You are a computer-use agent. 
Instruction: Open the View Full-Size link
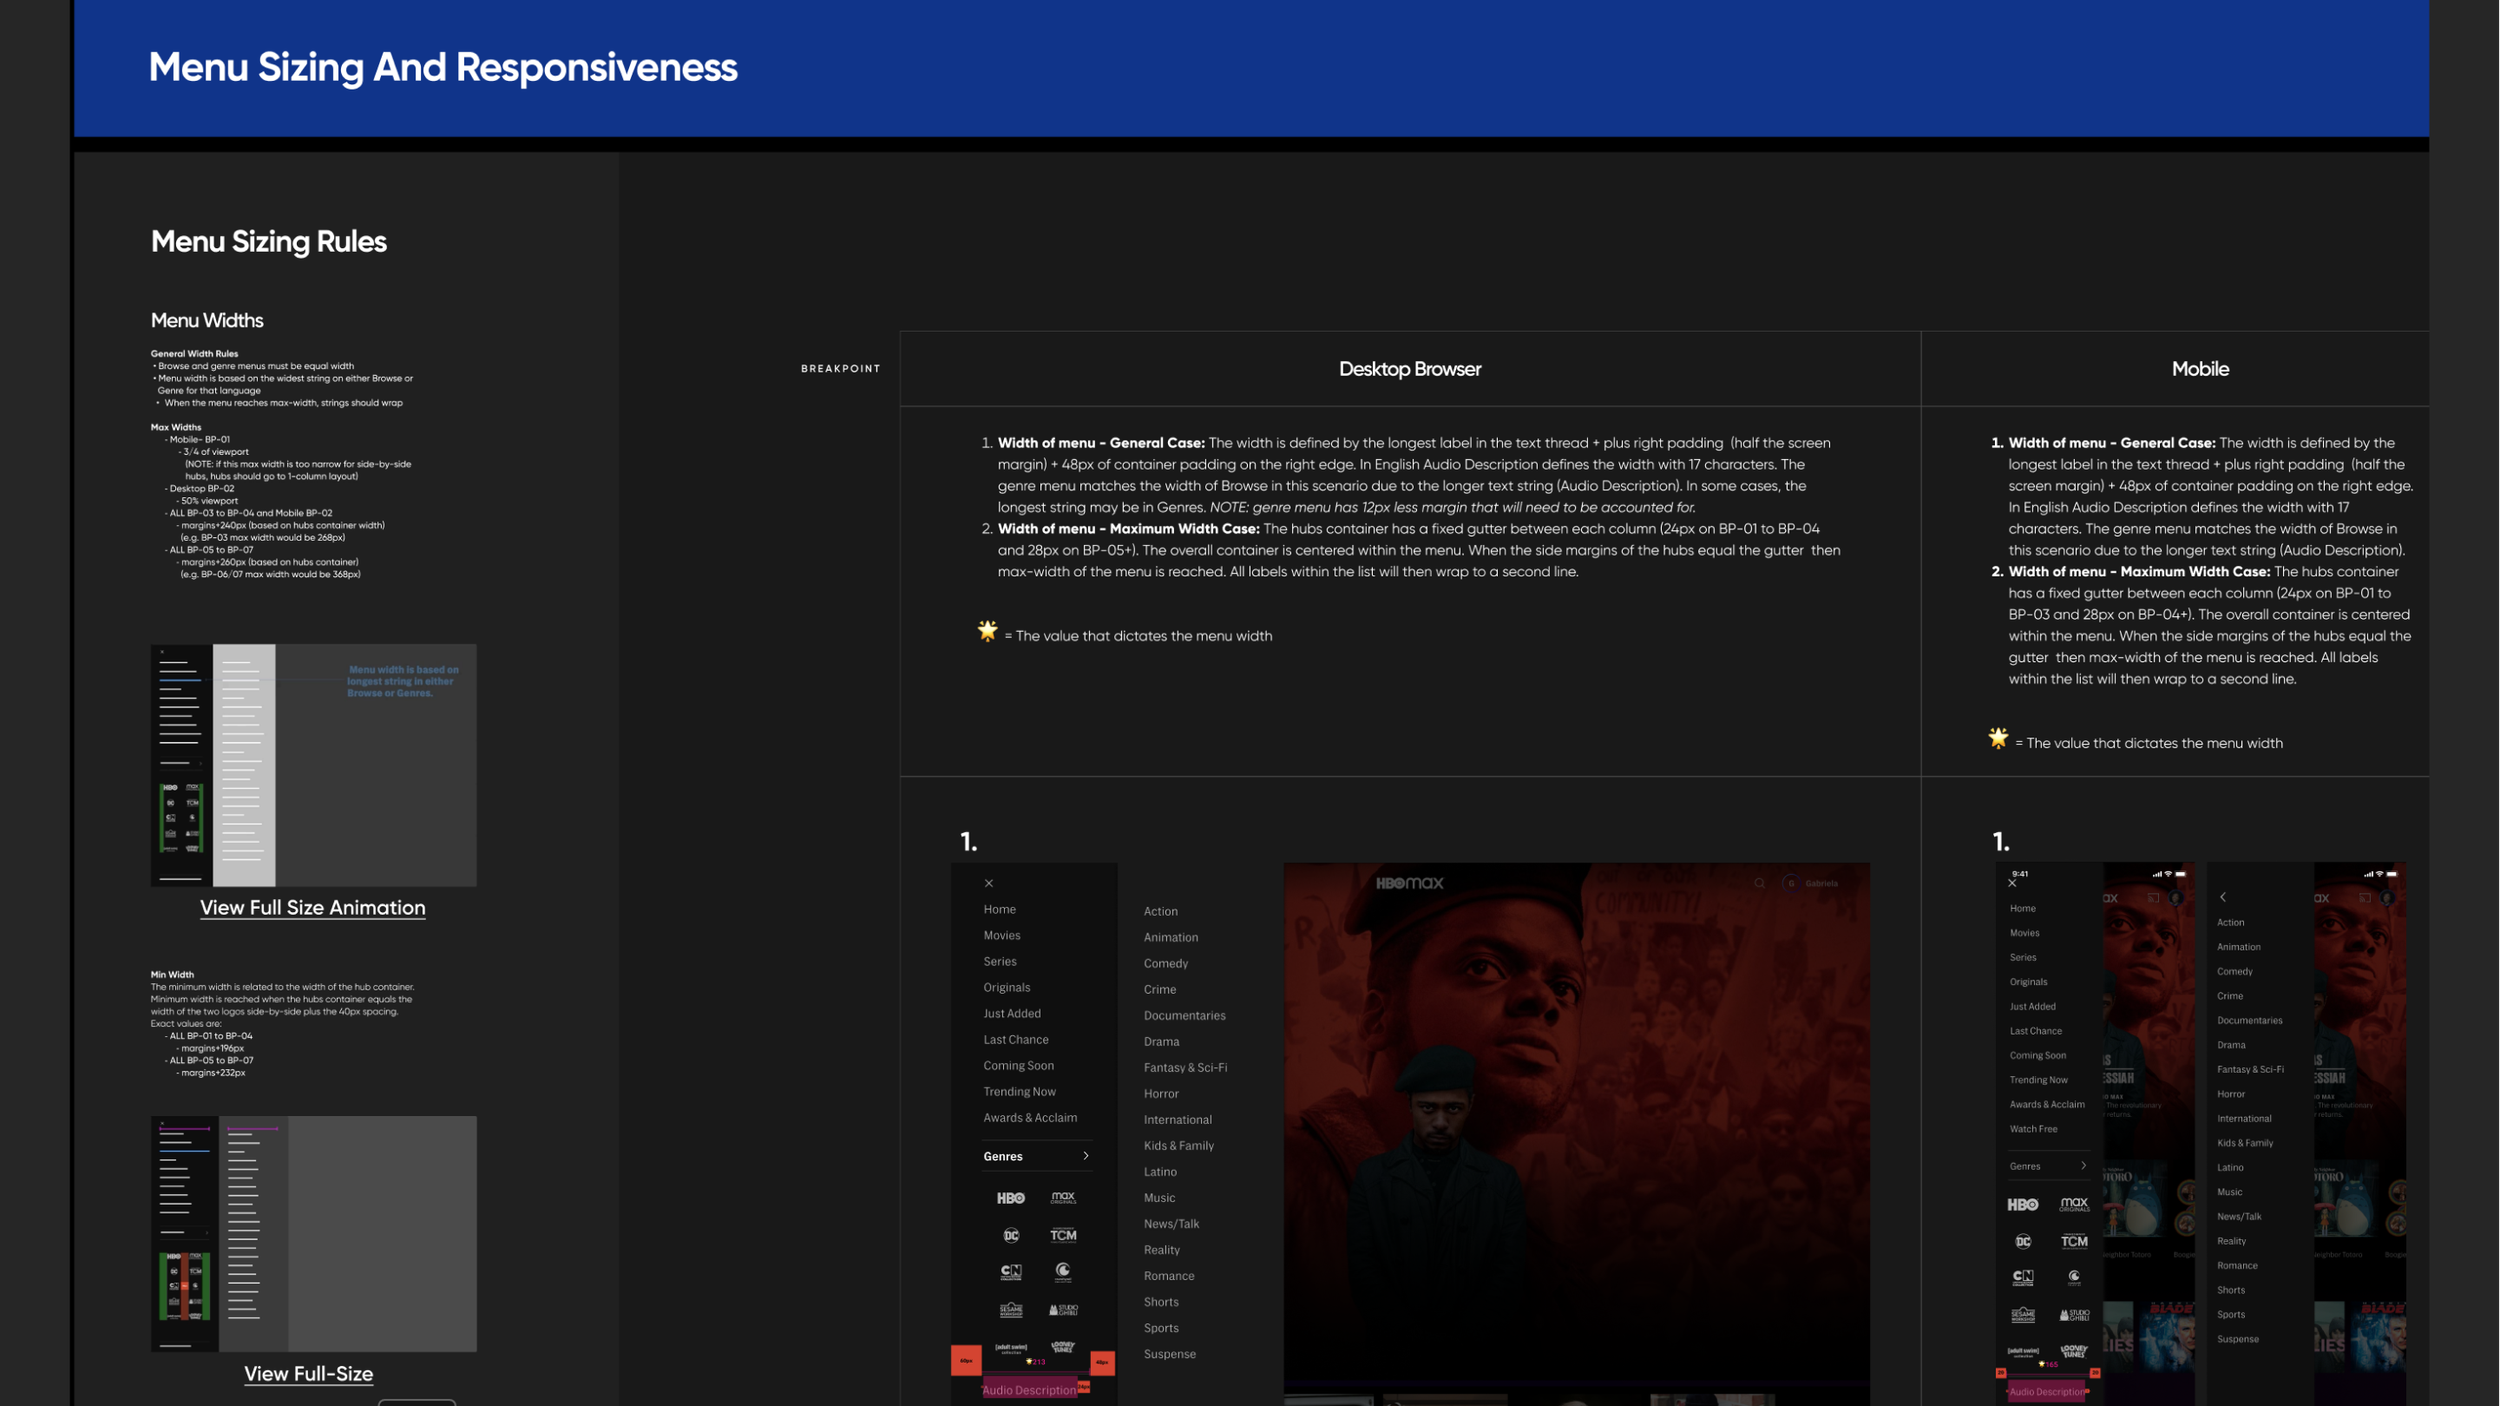[x=308, y=1373]
